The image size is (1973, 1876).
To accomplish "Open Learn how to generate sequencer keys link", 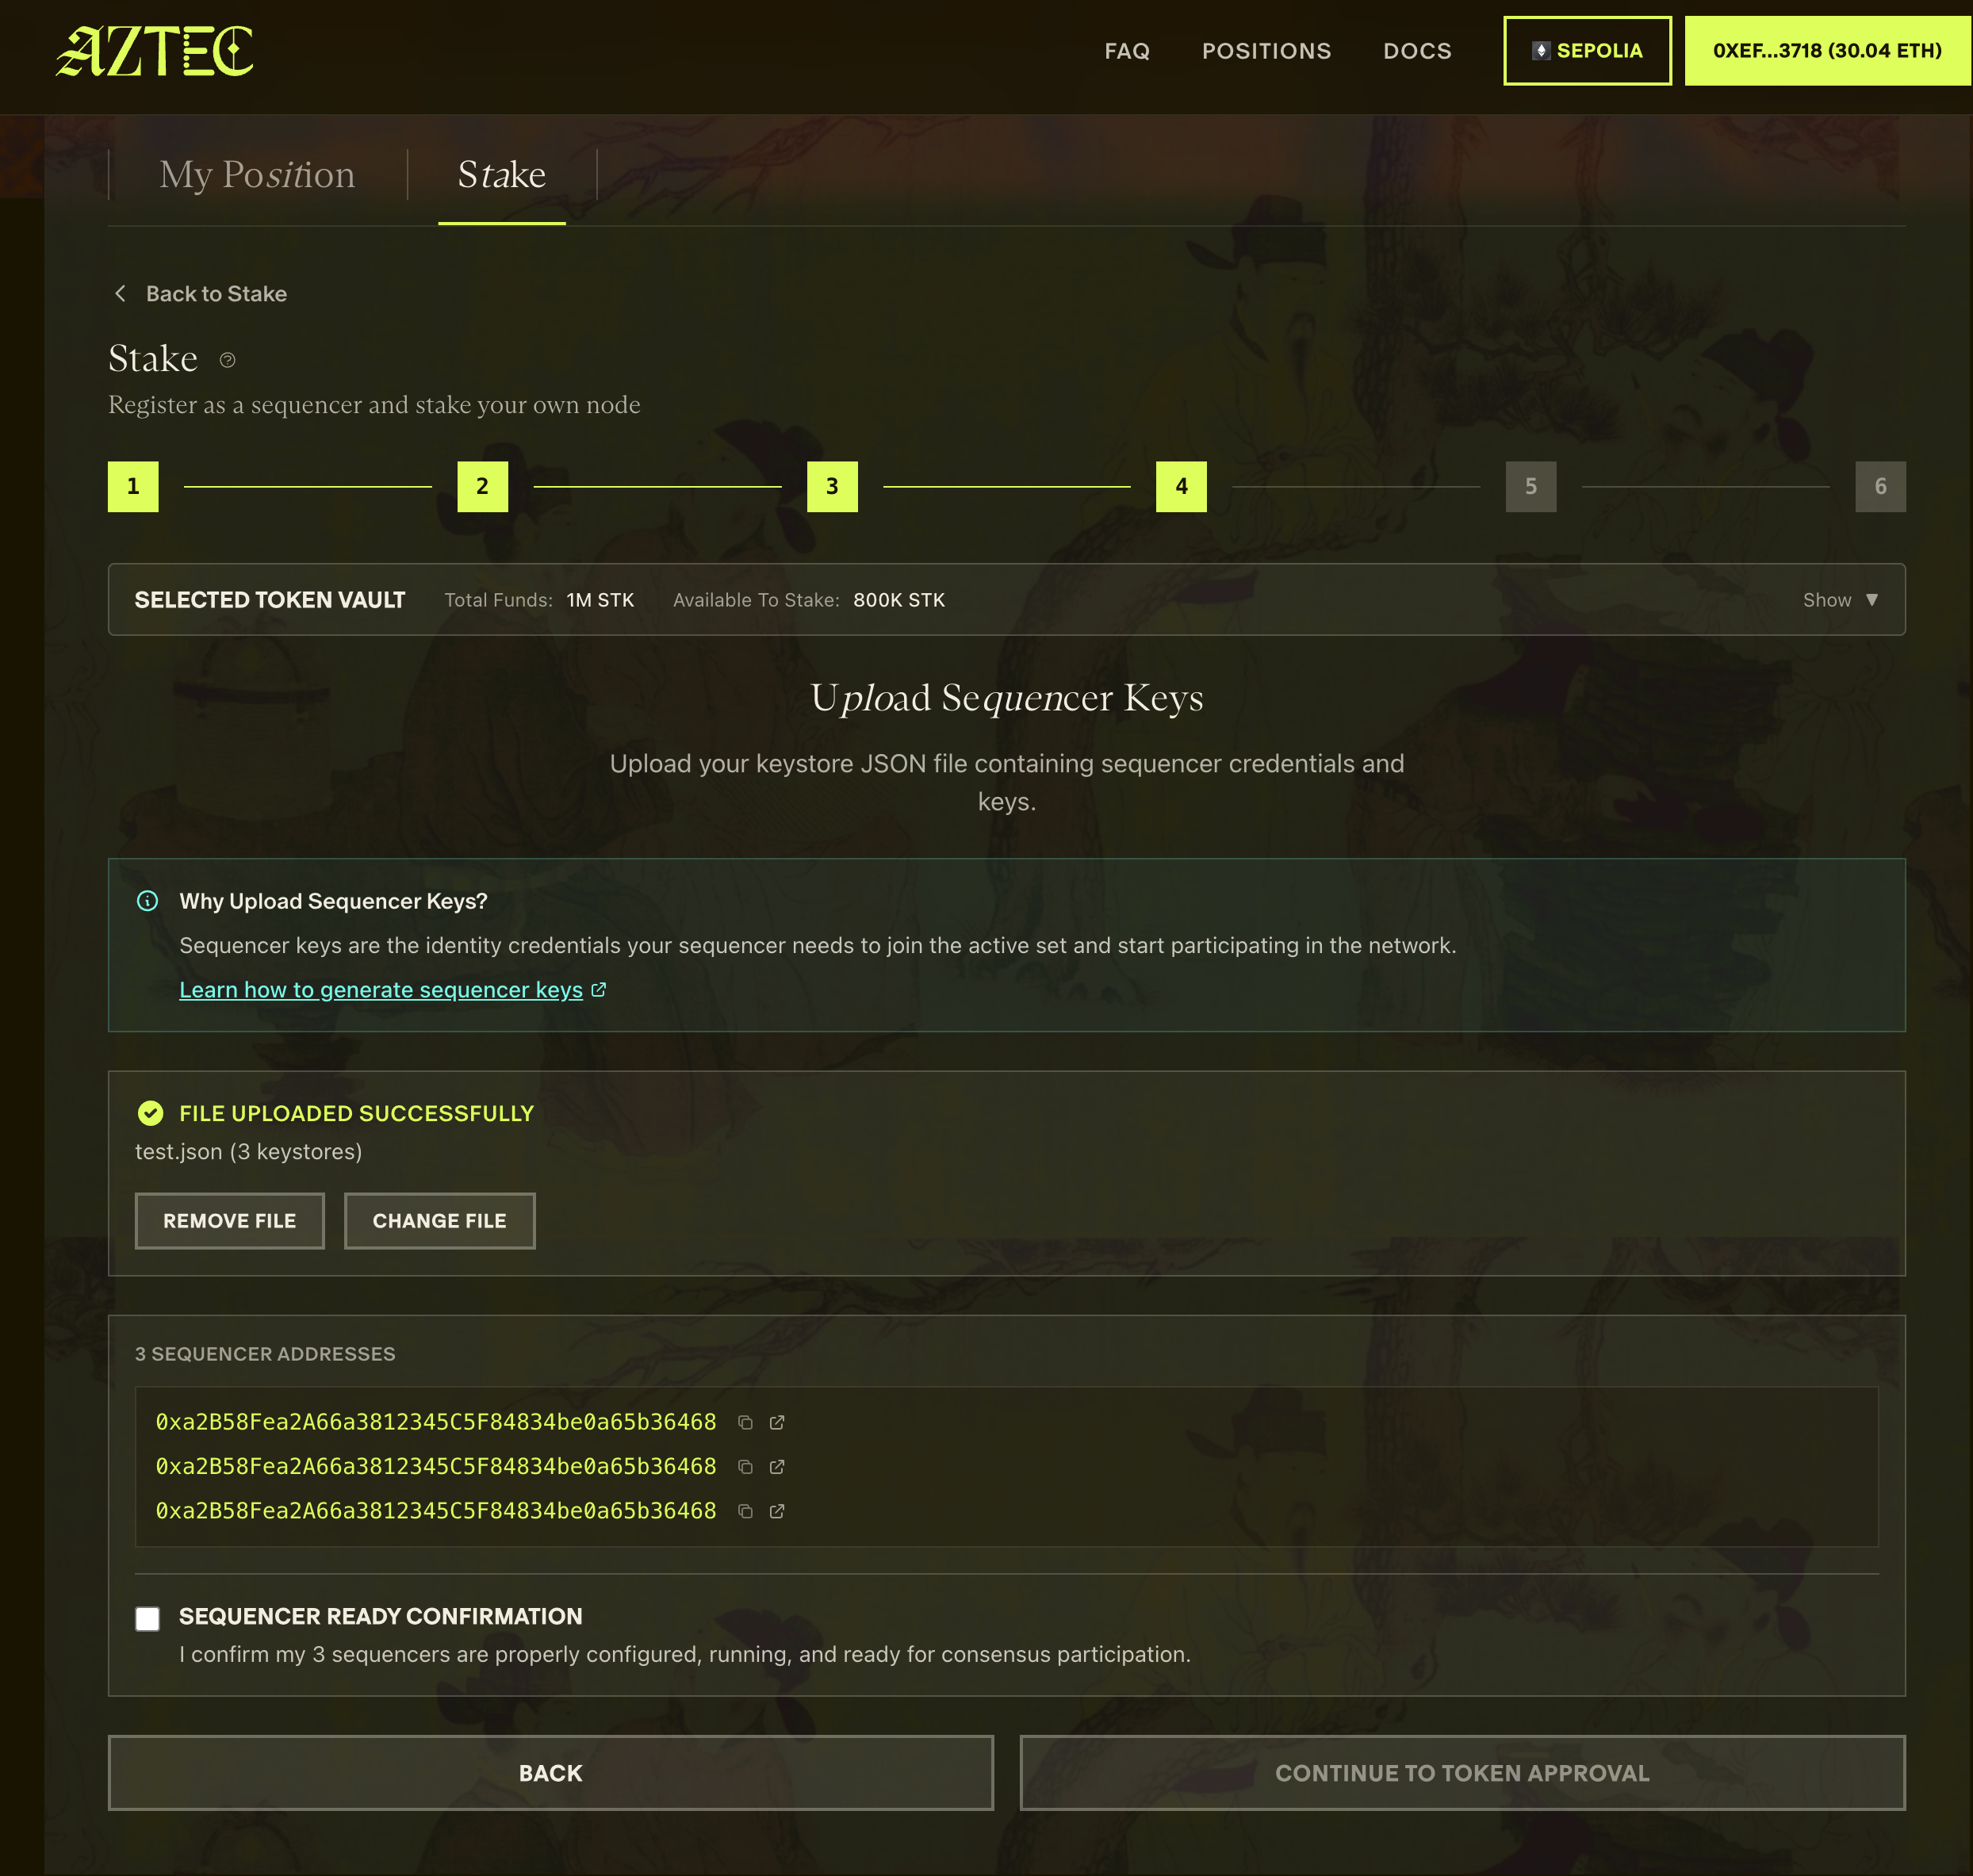I will (381, 990).
